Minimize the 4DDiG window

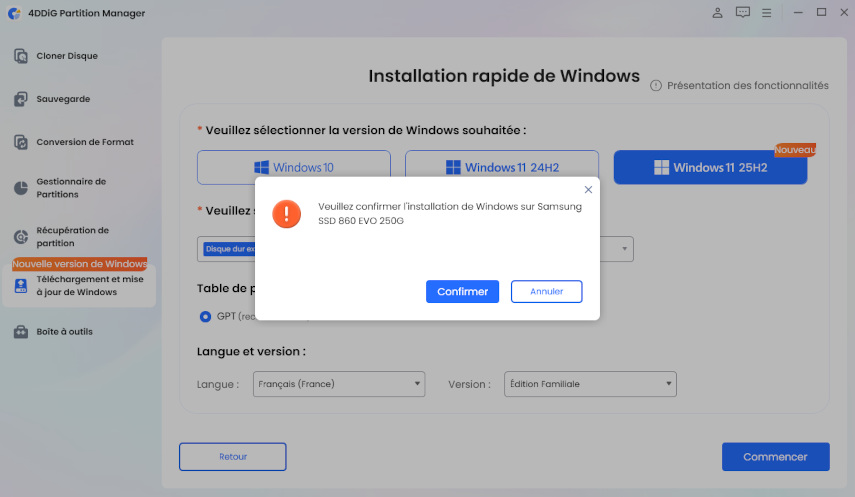coord(798,13)
